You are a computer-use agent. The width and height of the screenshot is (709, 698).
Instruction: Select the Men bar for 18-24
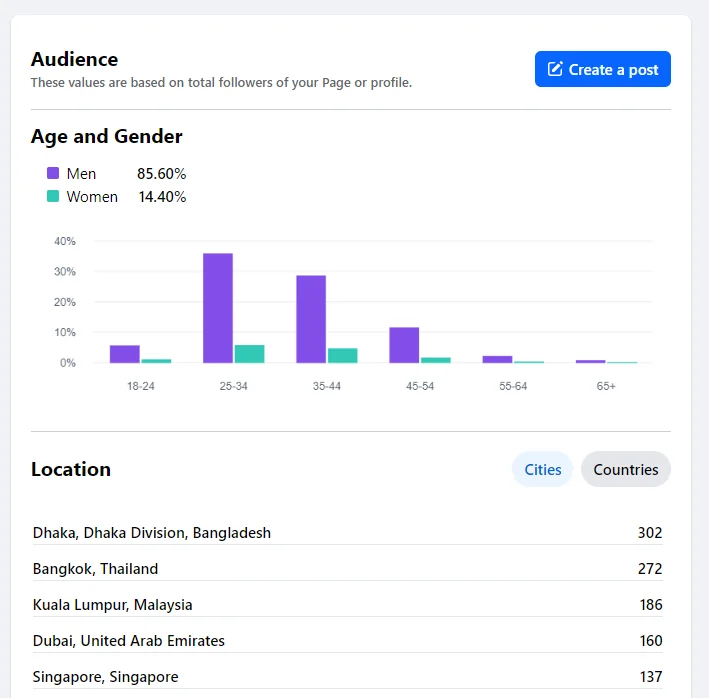coord(125,354)
